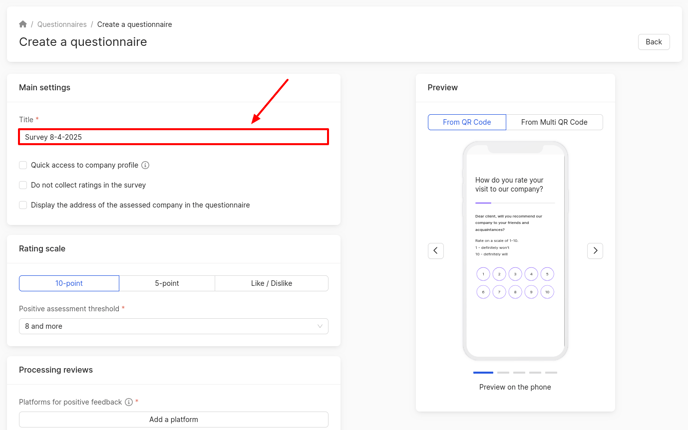Open Questionnaires breadcrumb link

pos(62,24)
